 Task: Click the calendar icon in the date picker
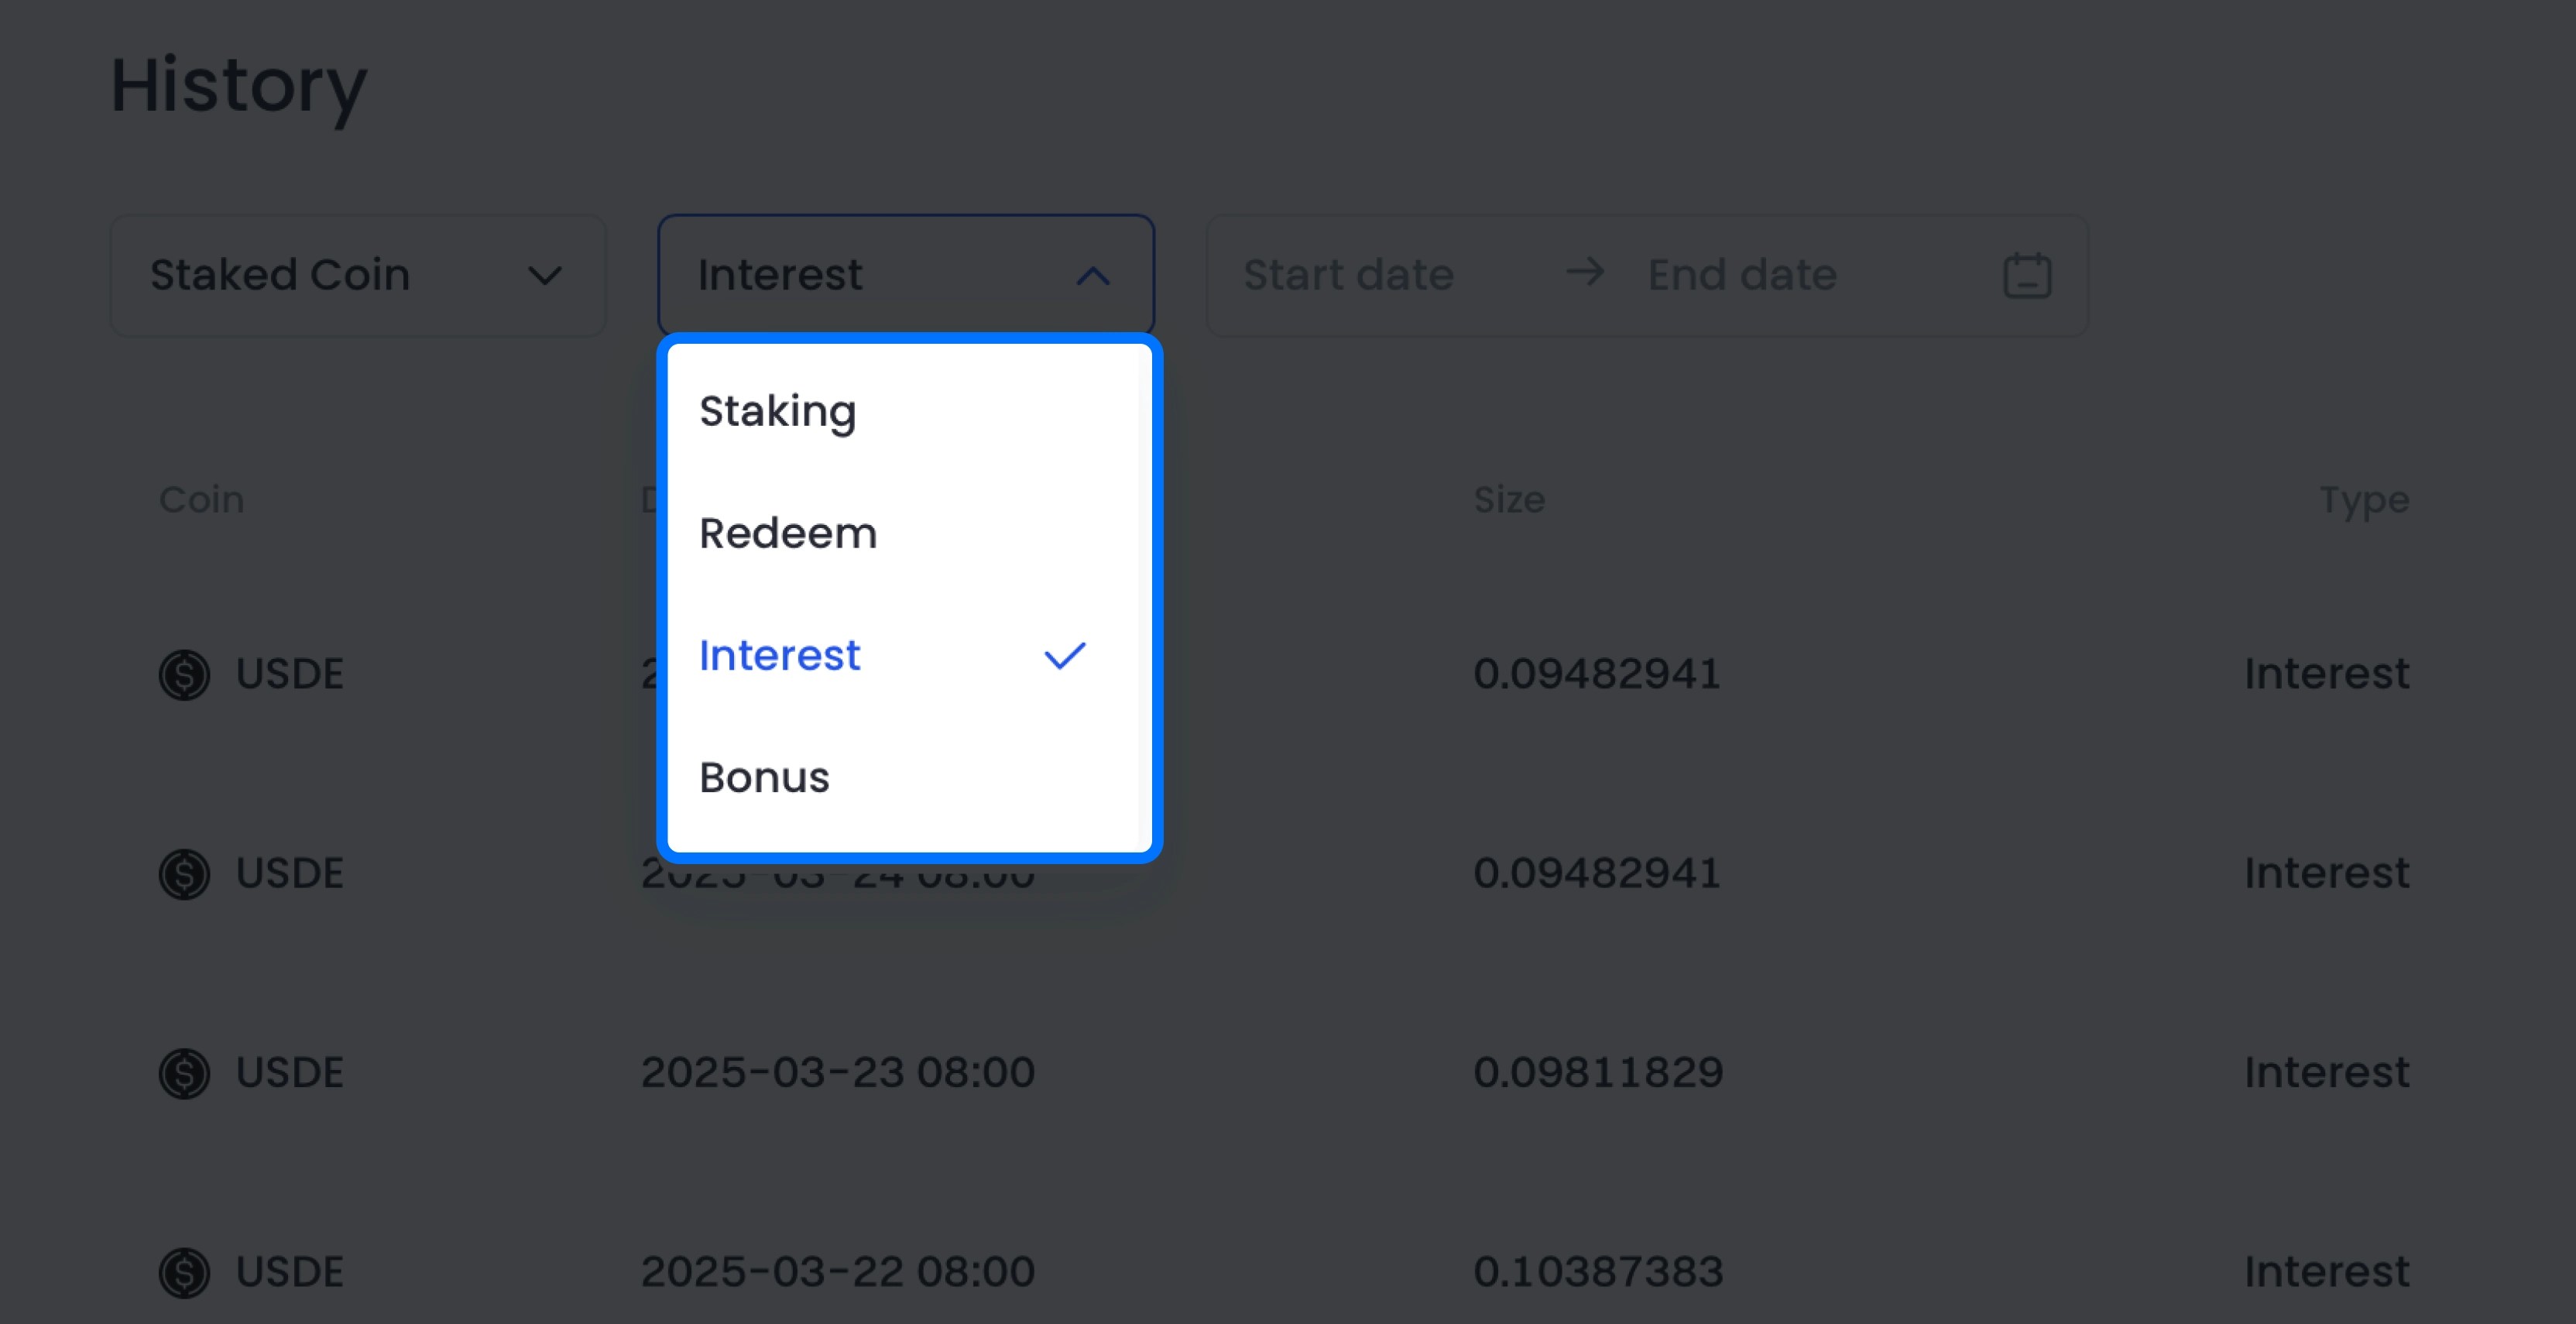[x=2026, y=275]
